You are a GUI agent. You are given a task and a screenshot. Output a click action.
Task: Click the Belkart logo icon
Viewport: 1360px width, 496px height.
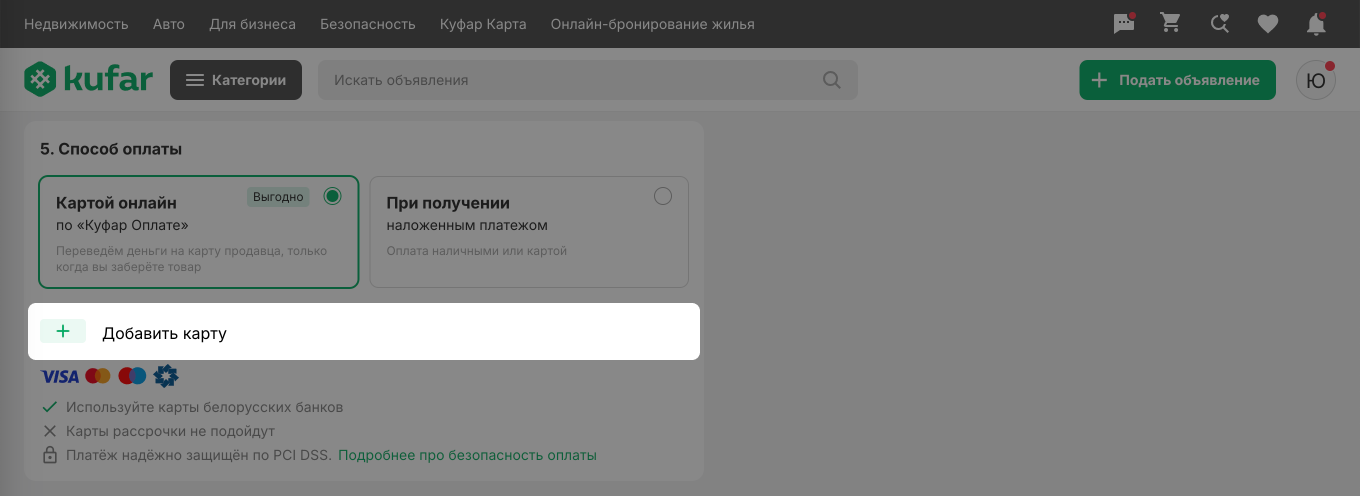166,376
